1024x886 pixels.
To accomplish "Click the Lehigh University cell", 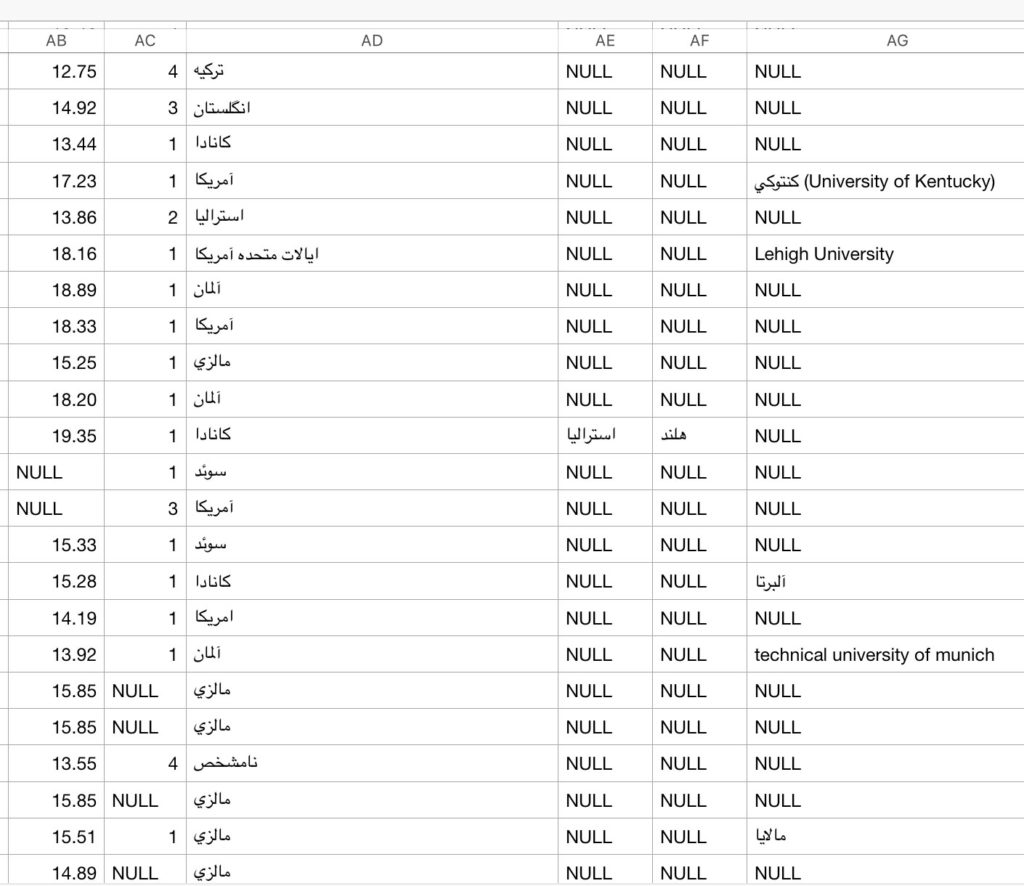I will coord(824,254).
